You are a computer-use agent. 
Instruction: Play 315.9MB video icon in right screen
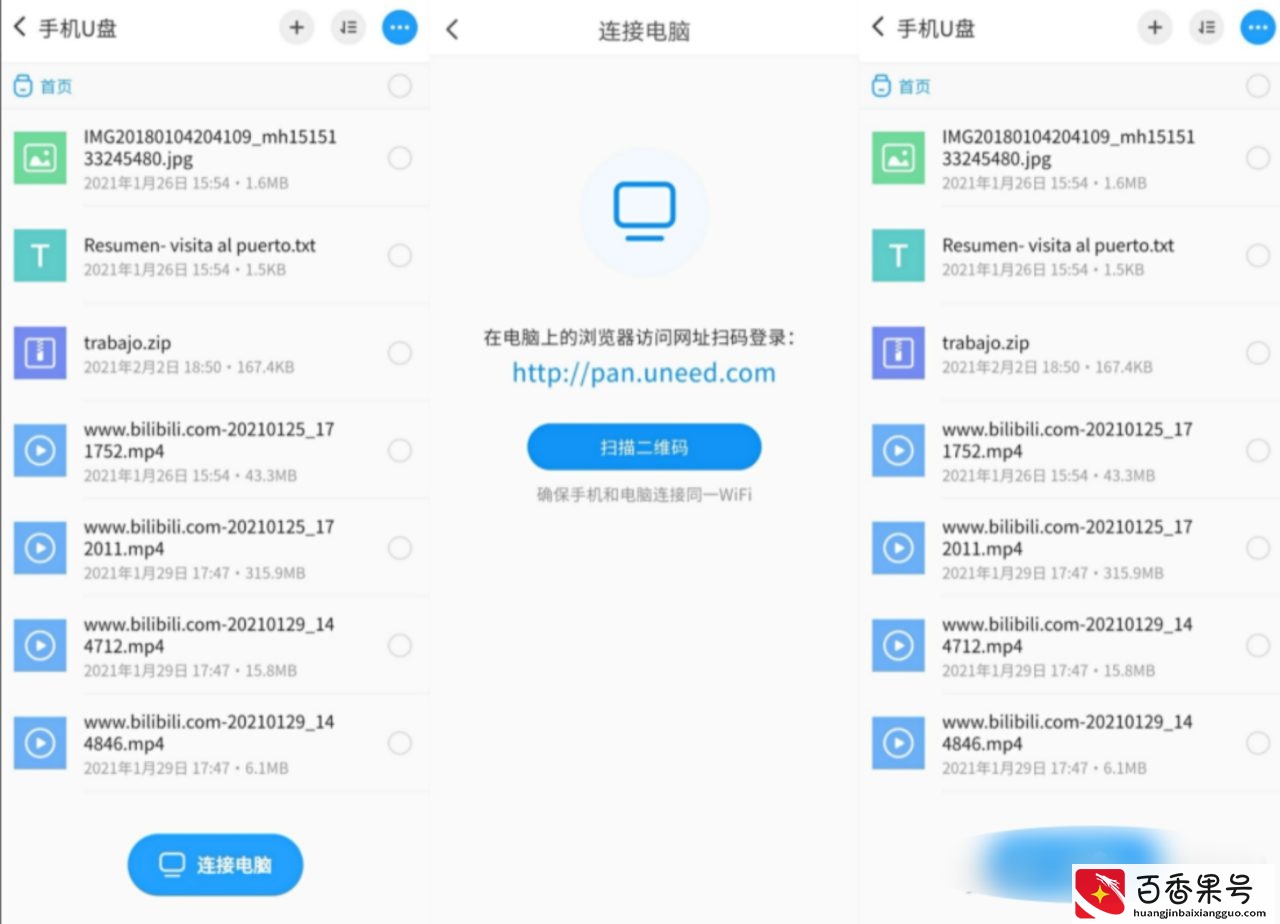(x=898, y=548)
